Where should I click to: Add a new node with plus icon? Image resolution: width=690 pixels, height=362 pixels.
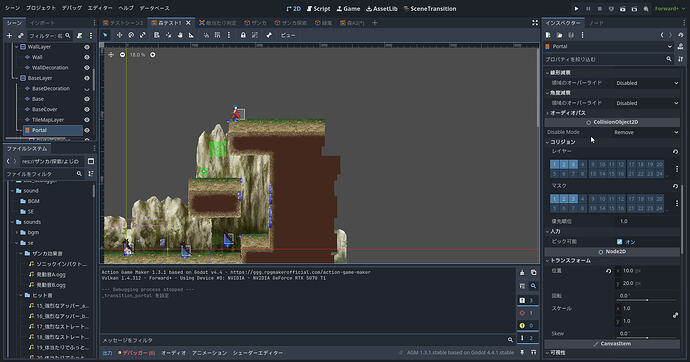coord(9,36)
